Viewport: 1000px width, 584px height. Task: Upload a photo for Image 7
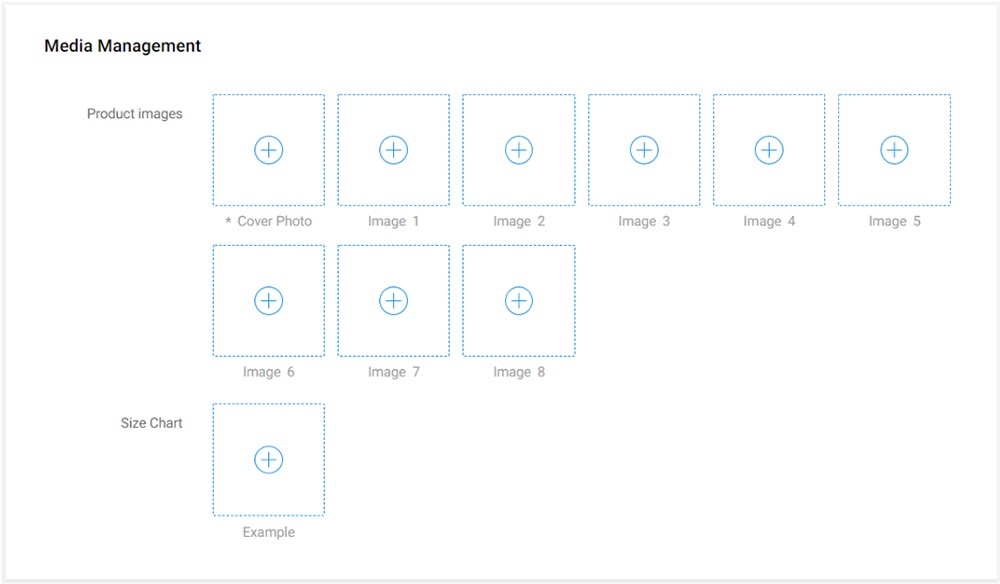[393, 301]
